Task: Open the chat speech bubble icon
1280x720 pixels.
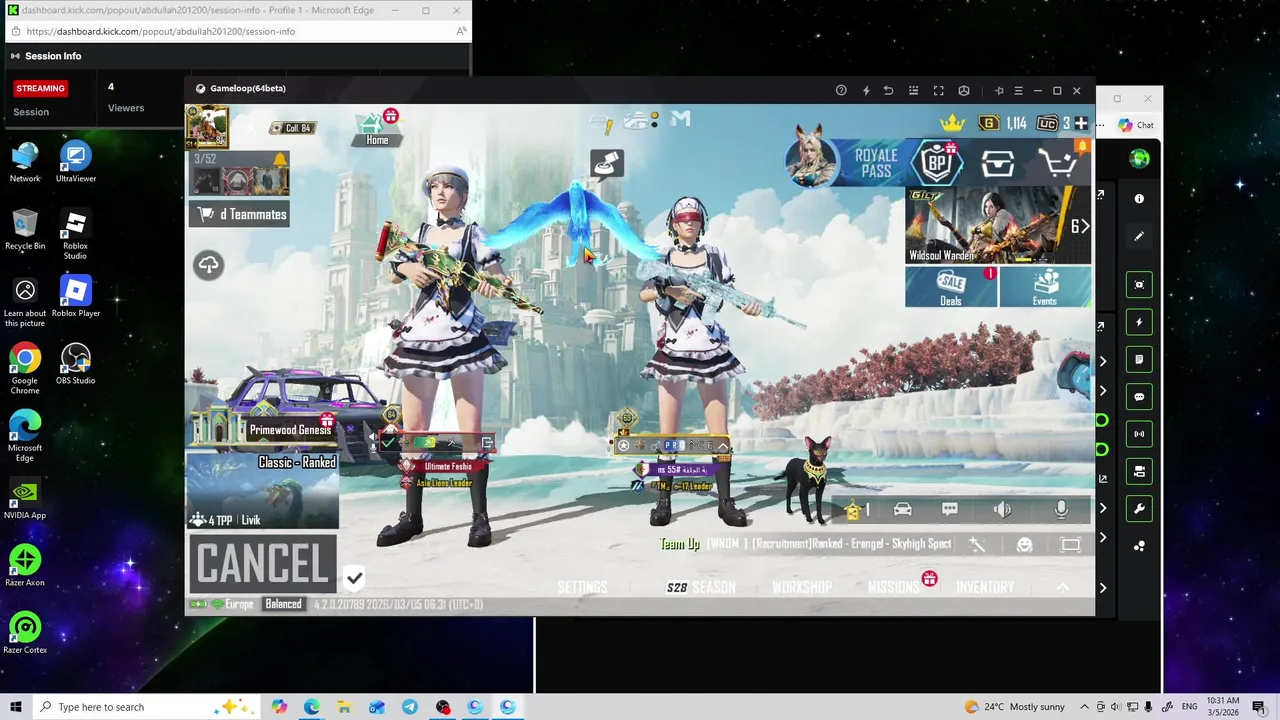Action: pyautogui.click(x=950, y=510)
